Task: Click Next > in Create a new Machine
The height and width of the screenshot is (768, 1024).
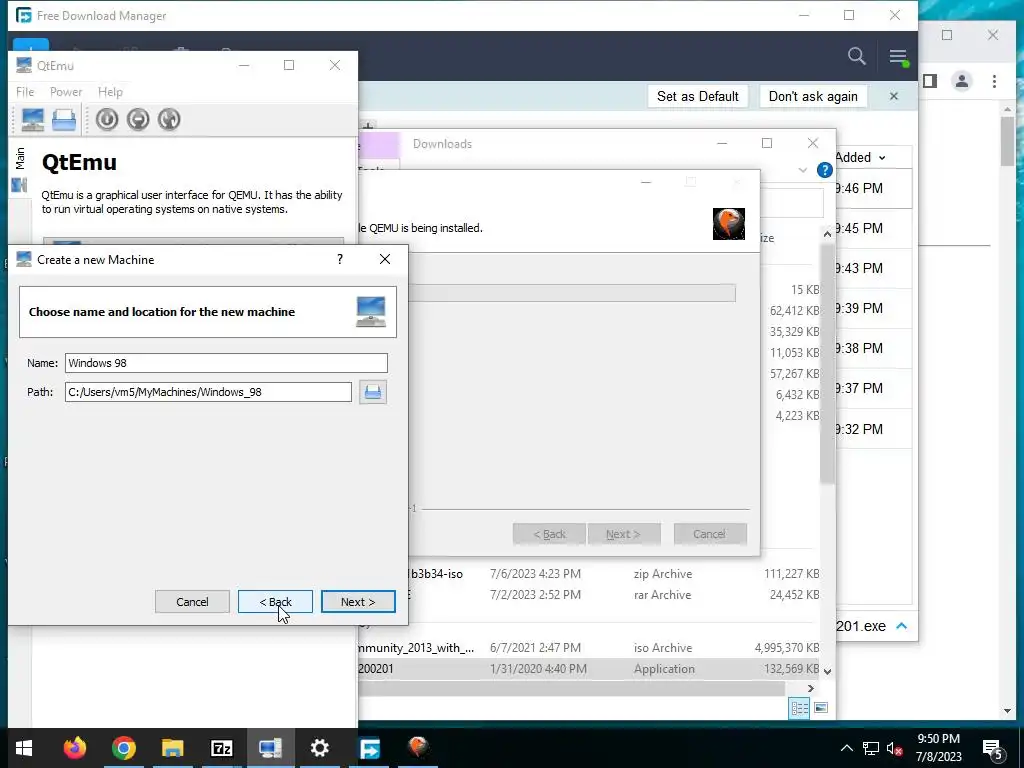Action: [x=358, y=602]
